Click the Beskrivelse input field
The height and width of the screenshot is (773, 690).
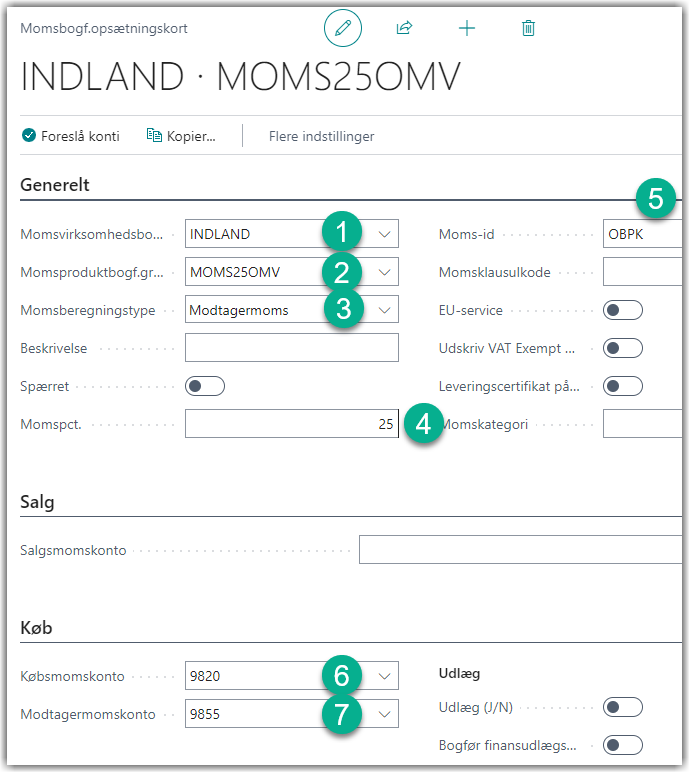click(x=292, y=348)
